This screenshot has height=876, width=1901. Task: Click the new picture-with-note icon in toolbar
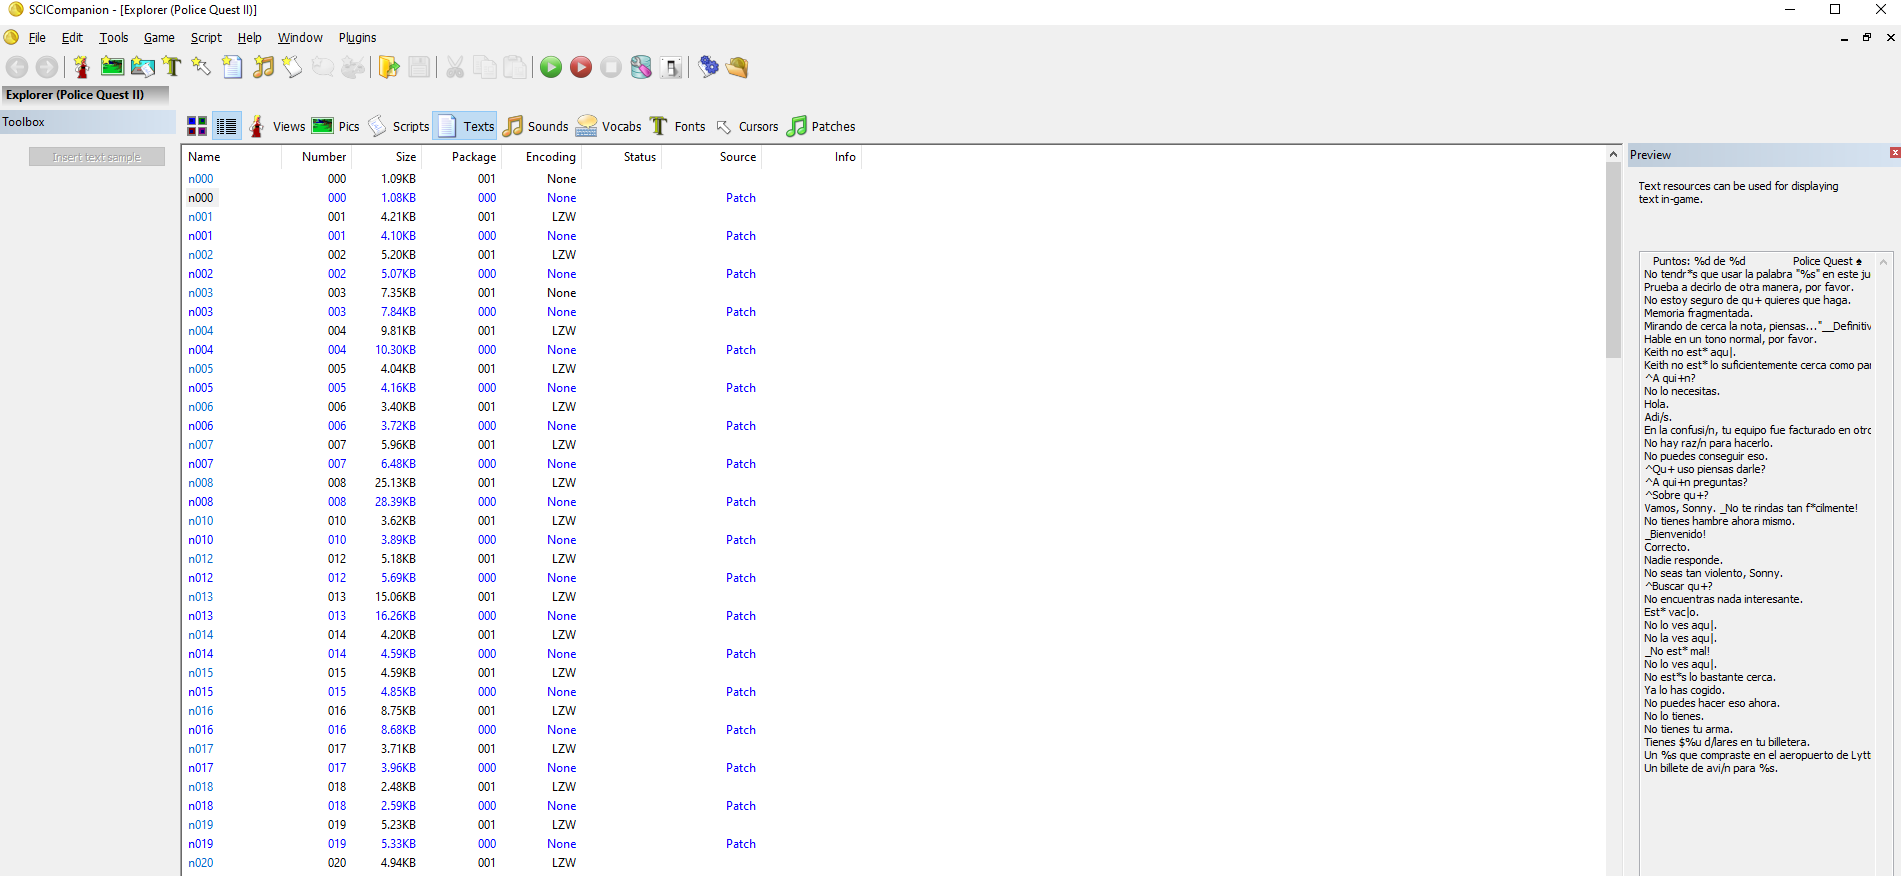142,67
